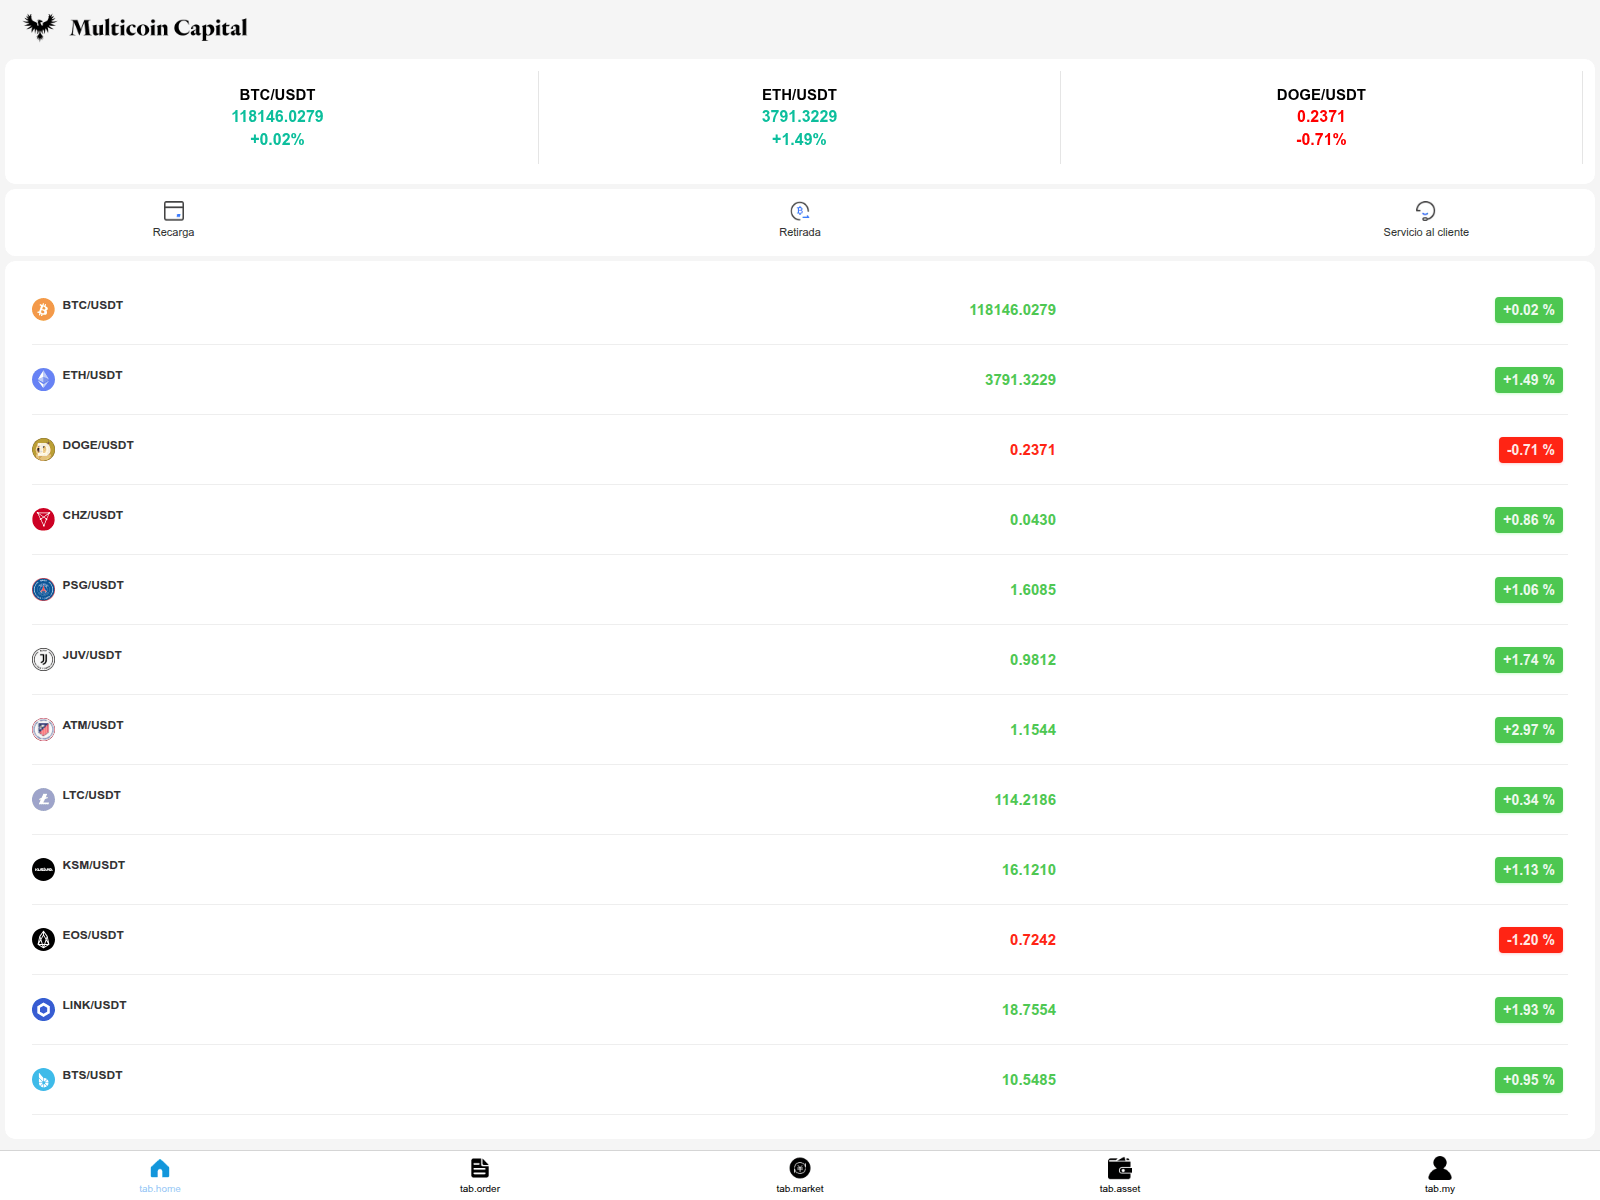Click the Litecoin icon in the LTC/USDT row
Screen dimensions: 1600x1200
[43, 800]
